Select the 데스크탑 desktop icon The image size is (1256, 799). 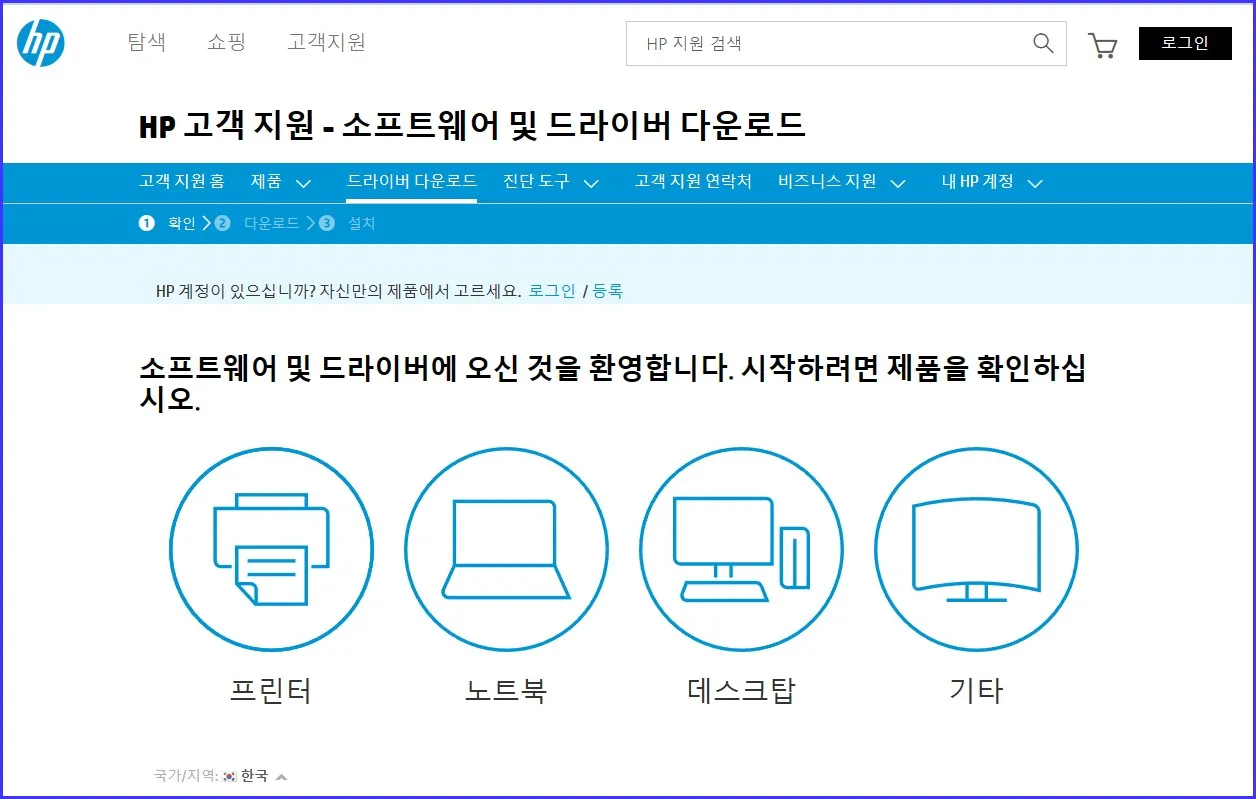741,549
